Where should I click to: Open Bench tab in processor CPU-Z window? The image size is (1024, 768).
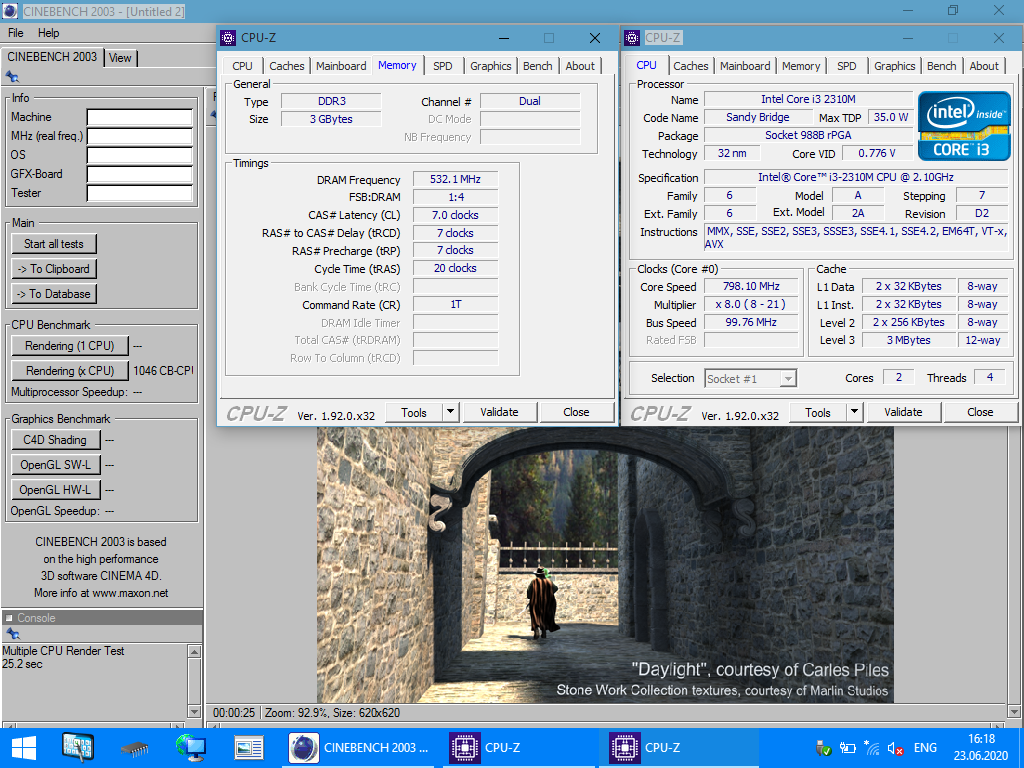(x=942, y=66)
